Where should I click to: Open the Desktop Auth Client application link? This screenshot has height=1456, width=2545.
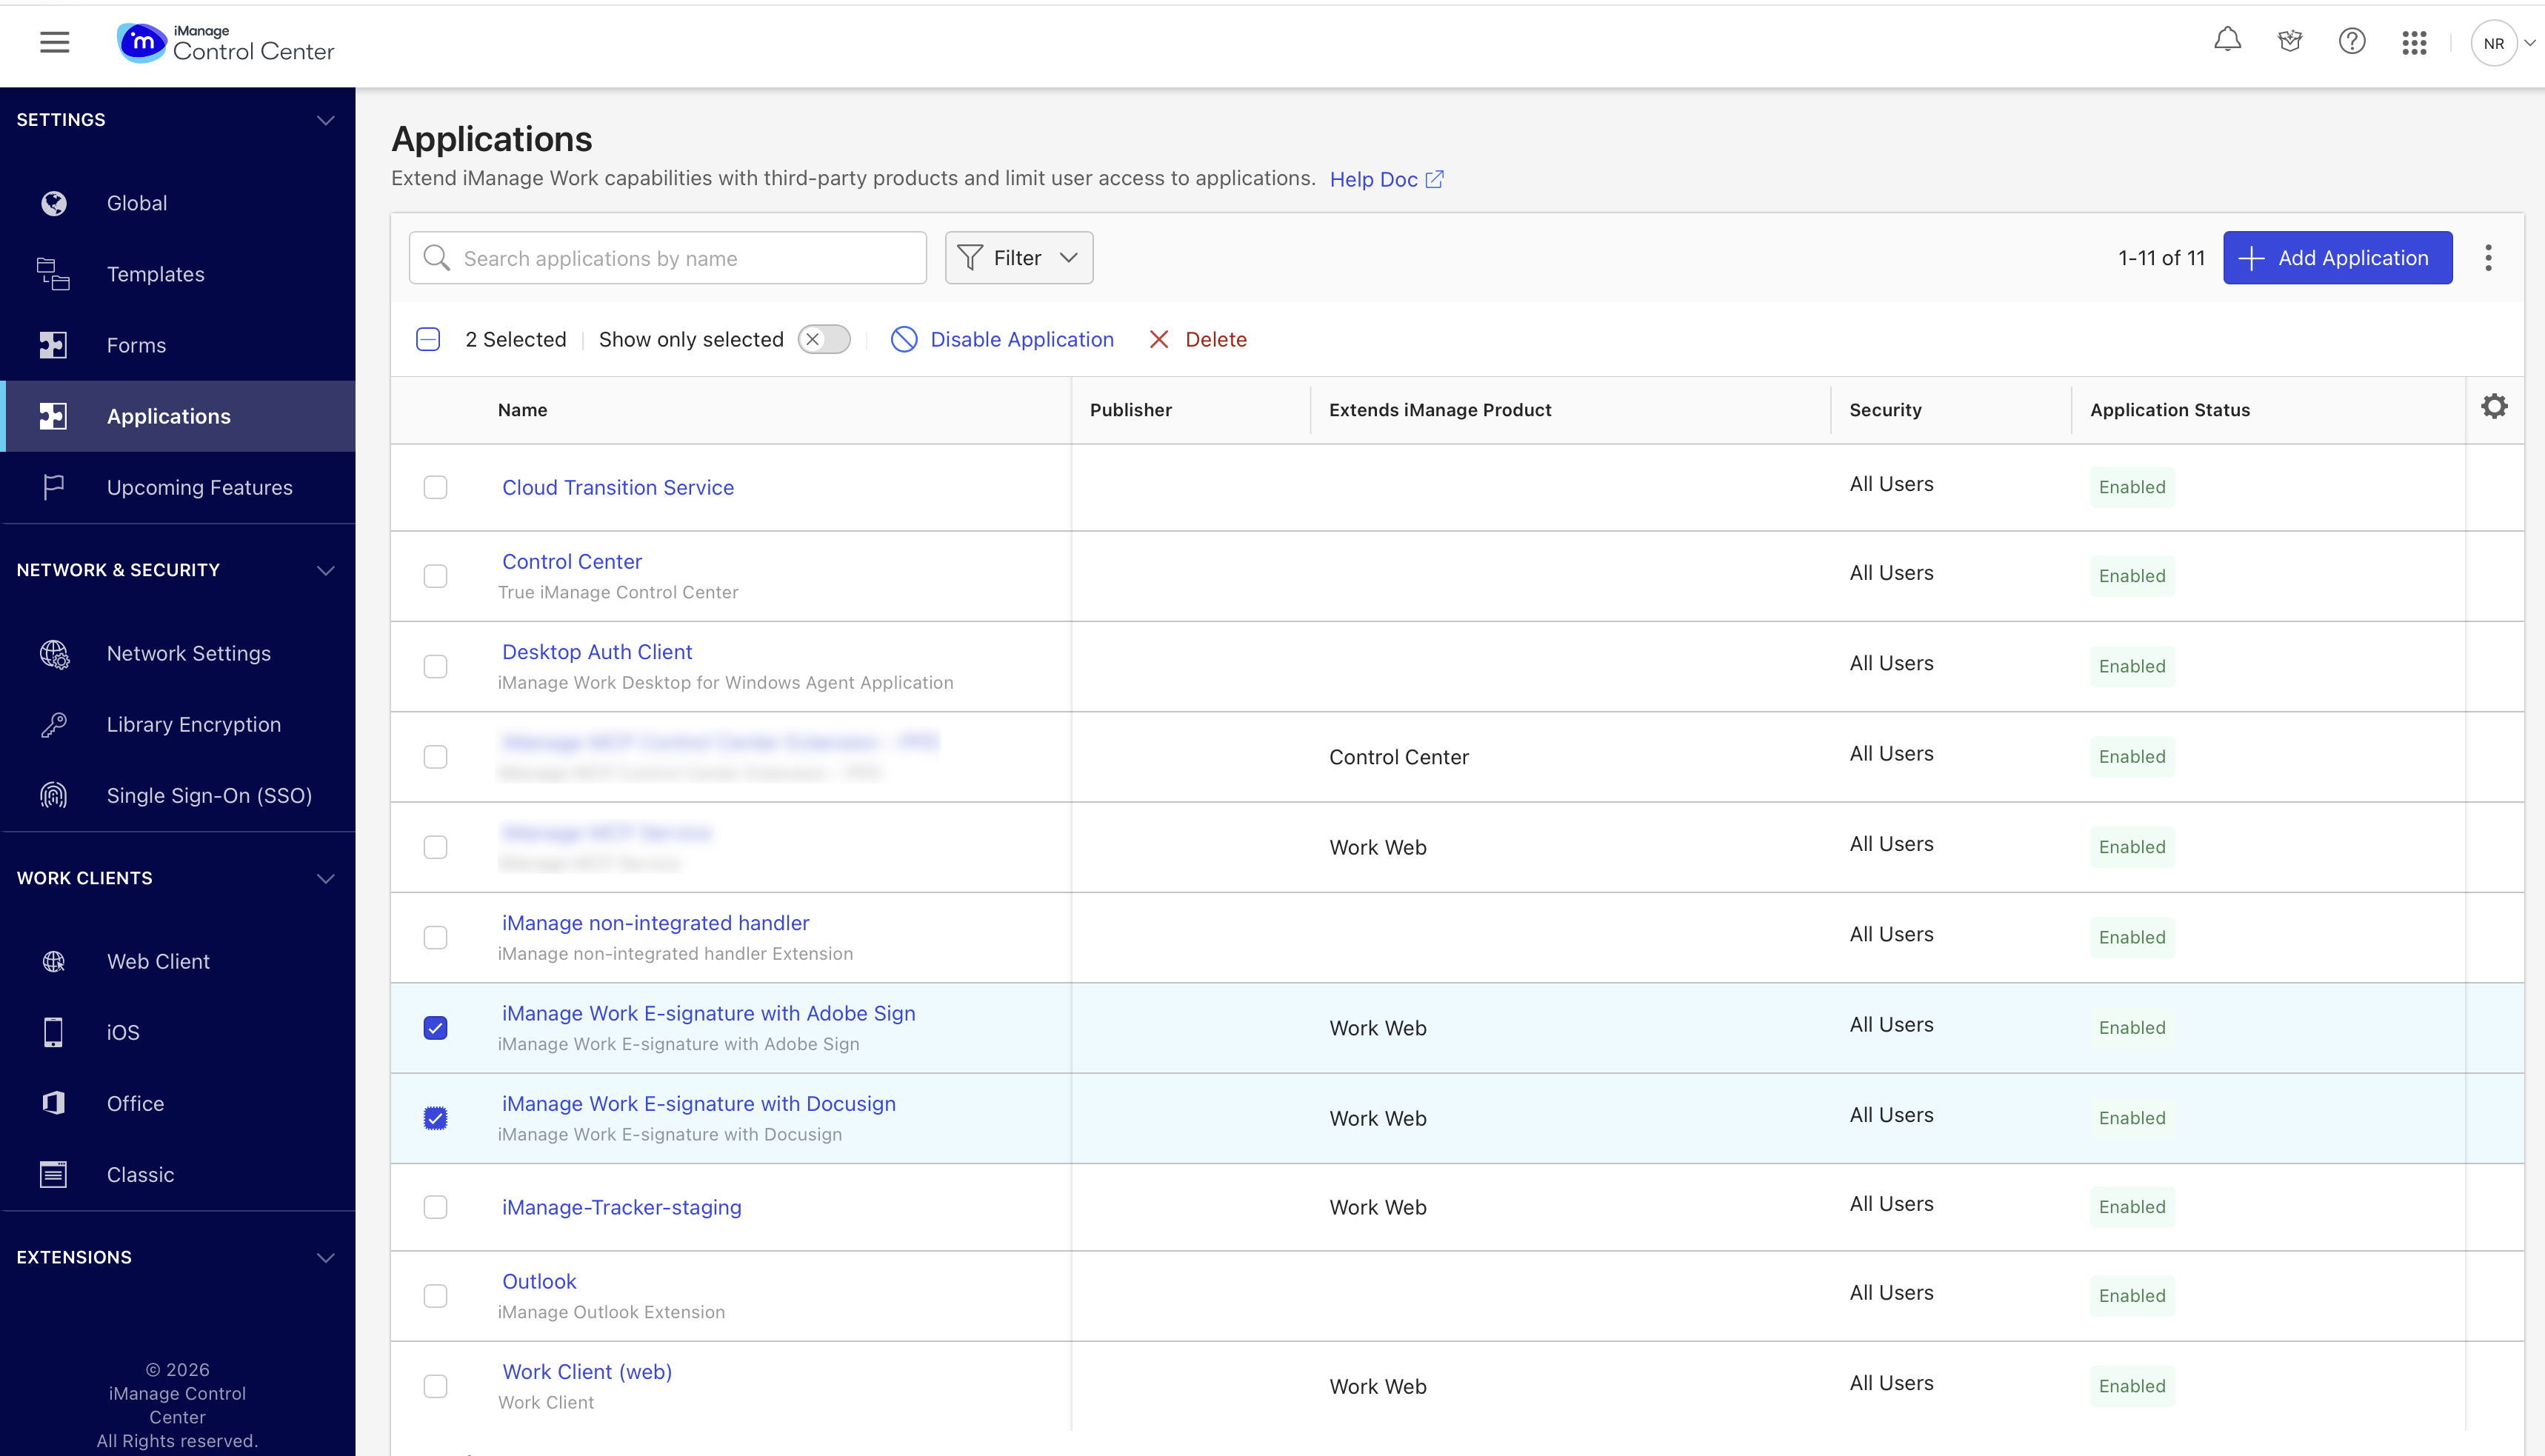tap(597, 652)
